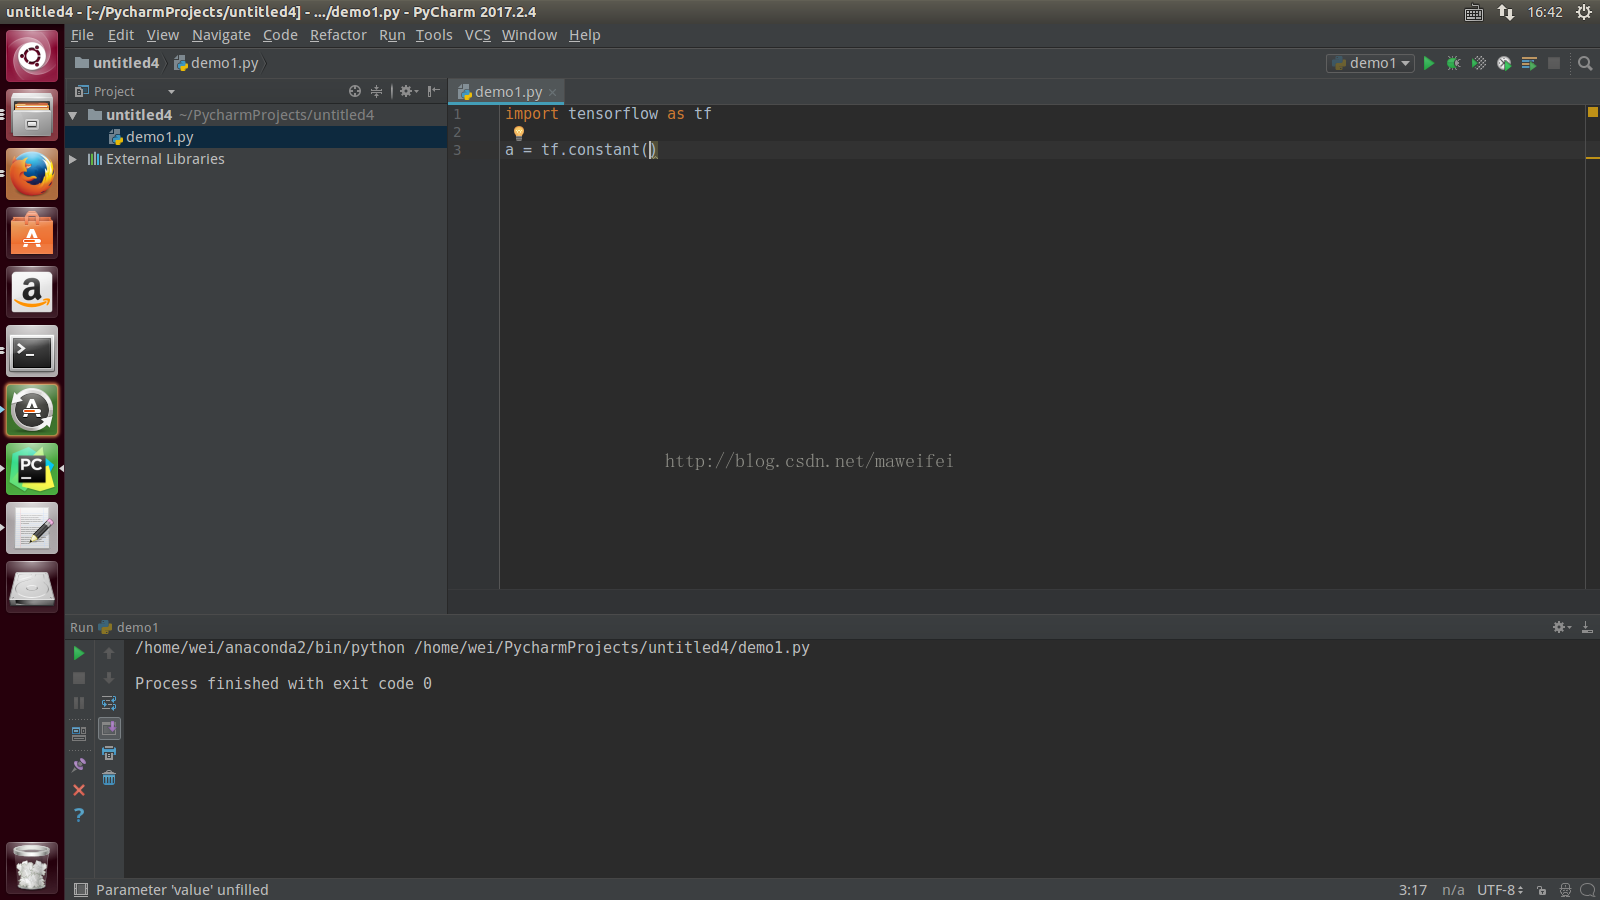Open the Refactor menu

click(338, 35)
